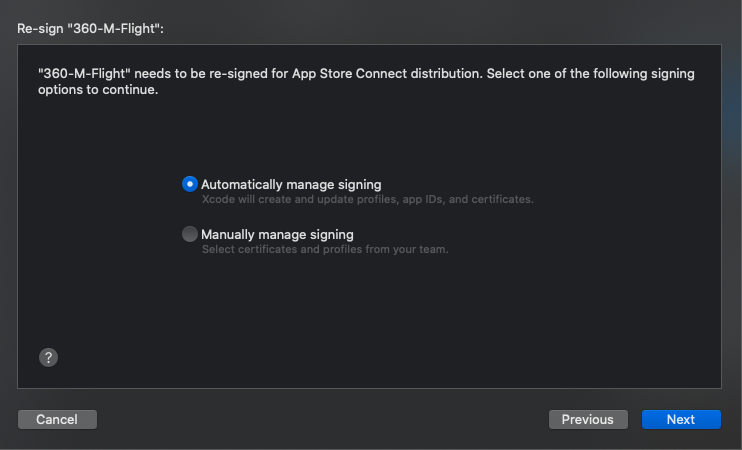Viewport: 742px width, 450px height.
Task: Select the Automatically manage signing radio button
Action: [x=190, y=184]
